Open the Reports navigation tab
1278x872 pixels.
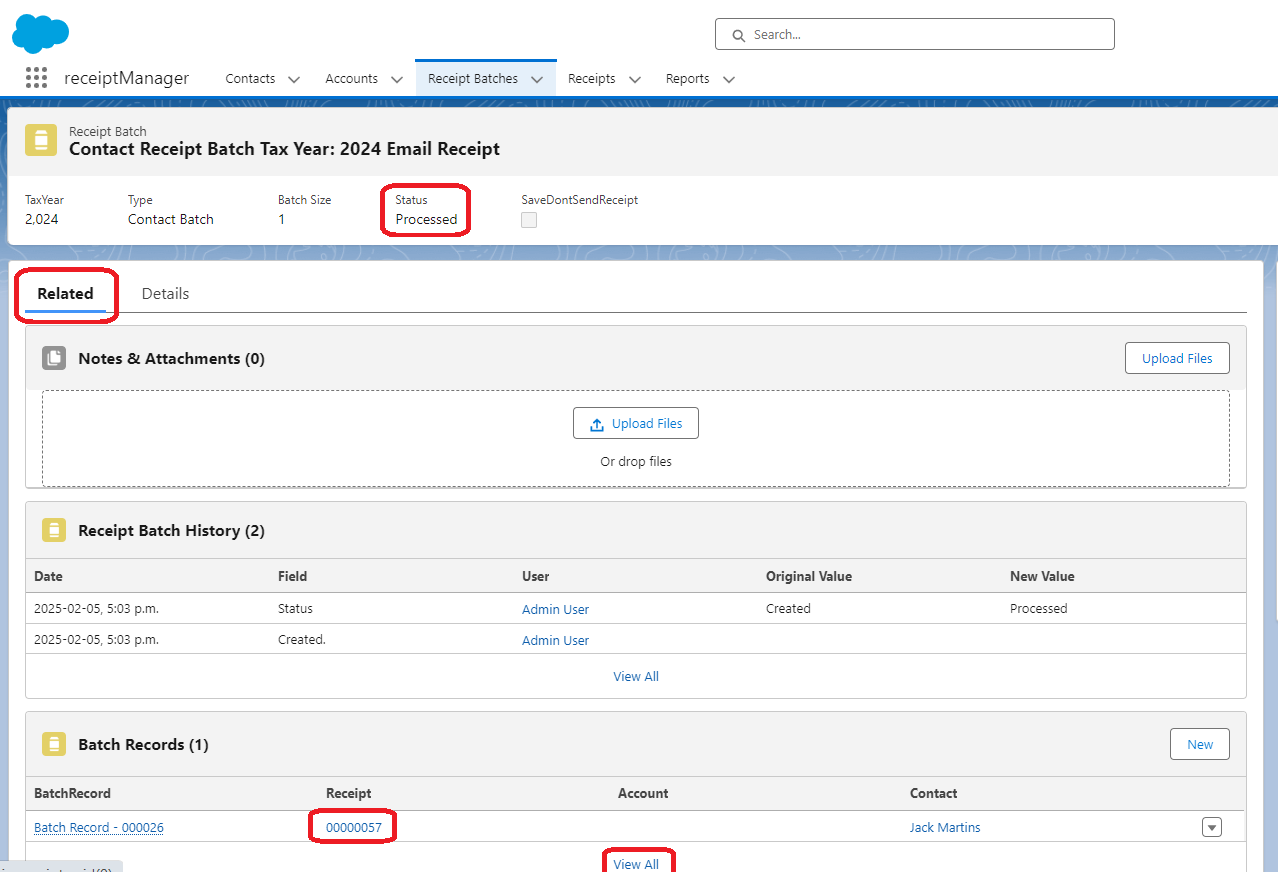[x=688, y=78]
